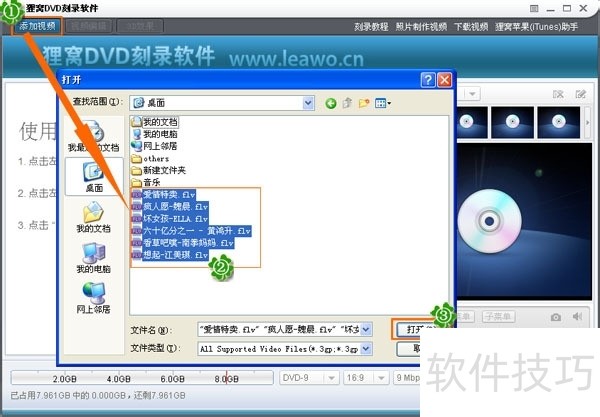Open the 9 Mbps bitrate dropdown
The height and width of the screenshot is (417, 600).
coord(408,378)
